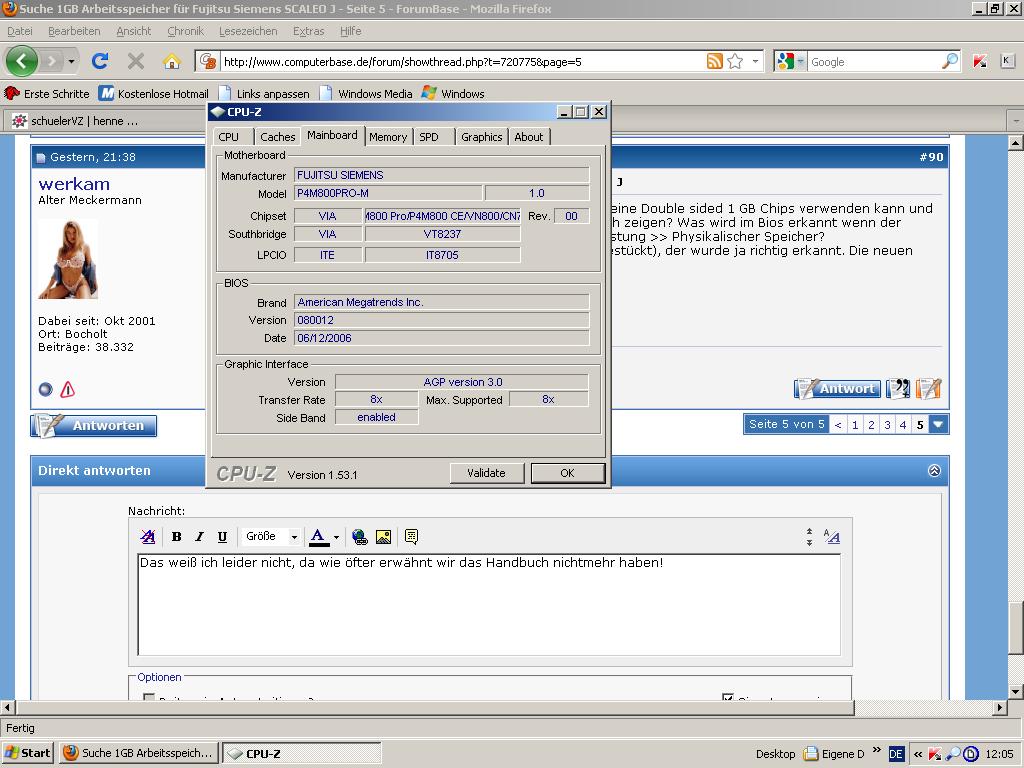Toggle underline formatting in the reply editor
Viewport: 1024px width, 768px height.
pos(222,537)
